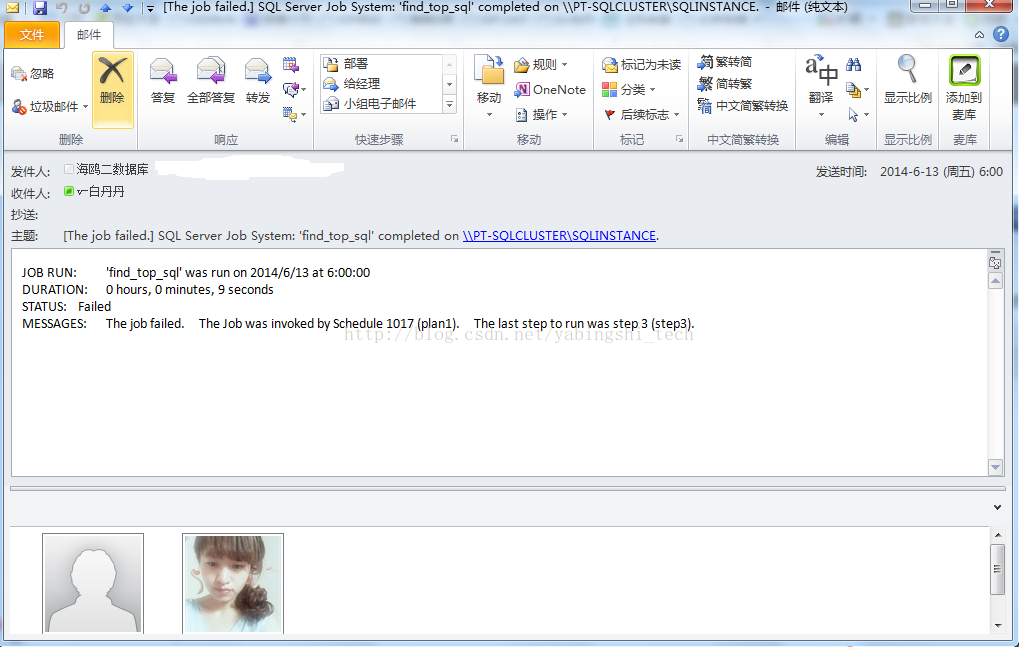Click 标记为未读 mark as unread

tap(641, 64)
